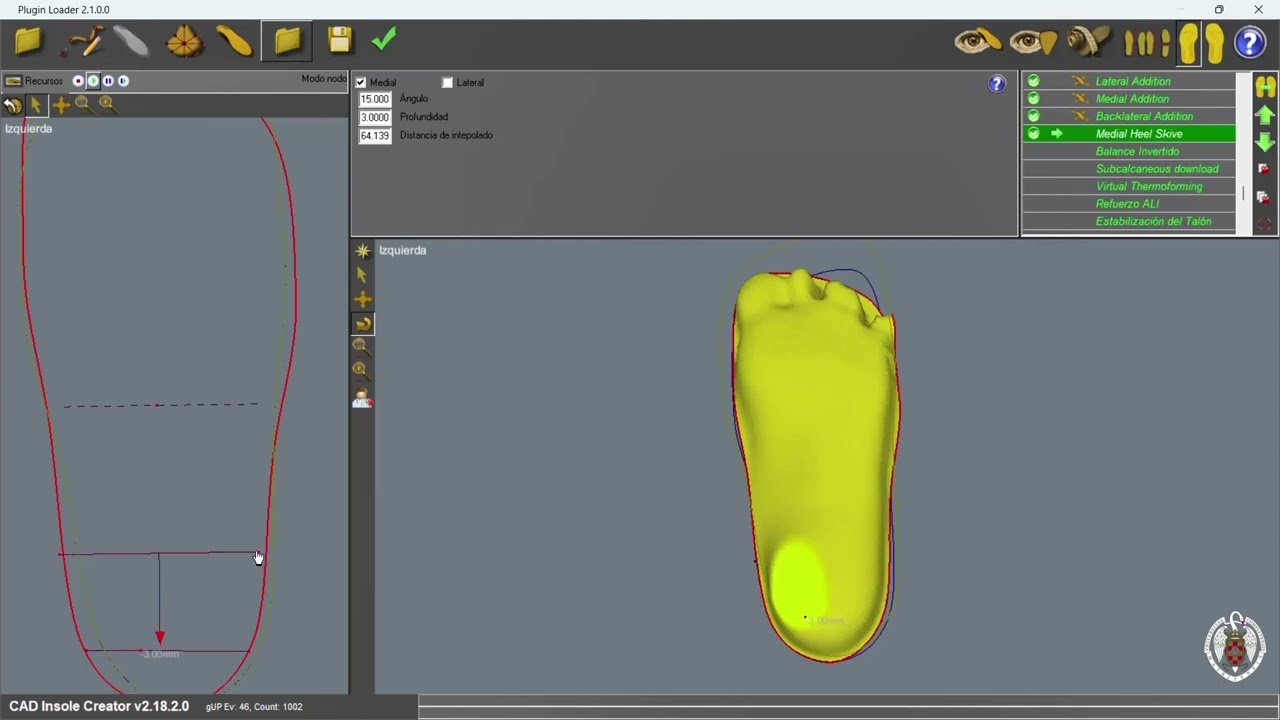Choose pointer arrow tool in 3D view
The image size is (1280, 720).
362,274
